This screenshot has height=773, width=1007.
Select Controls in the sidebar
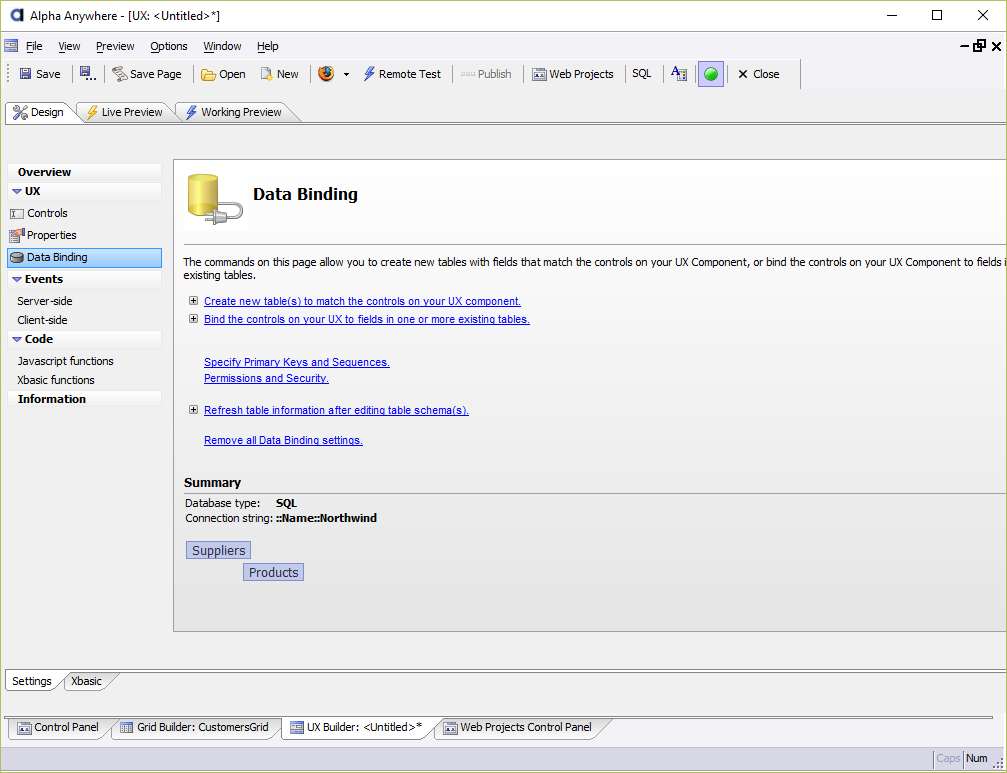click(47, 213)
